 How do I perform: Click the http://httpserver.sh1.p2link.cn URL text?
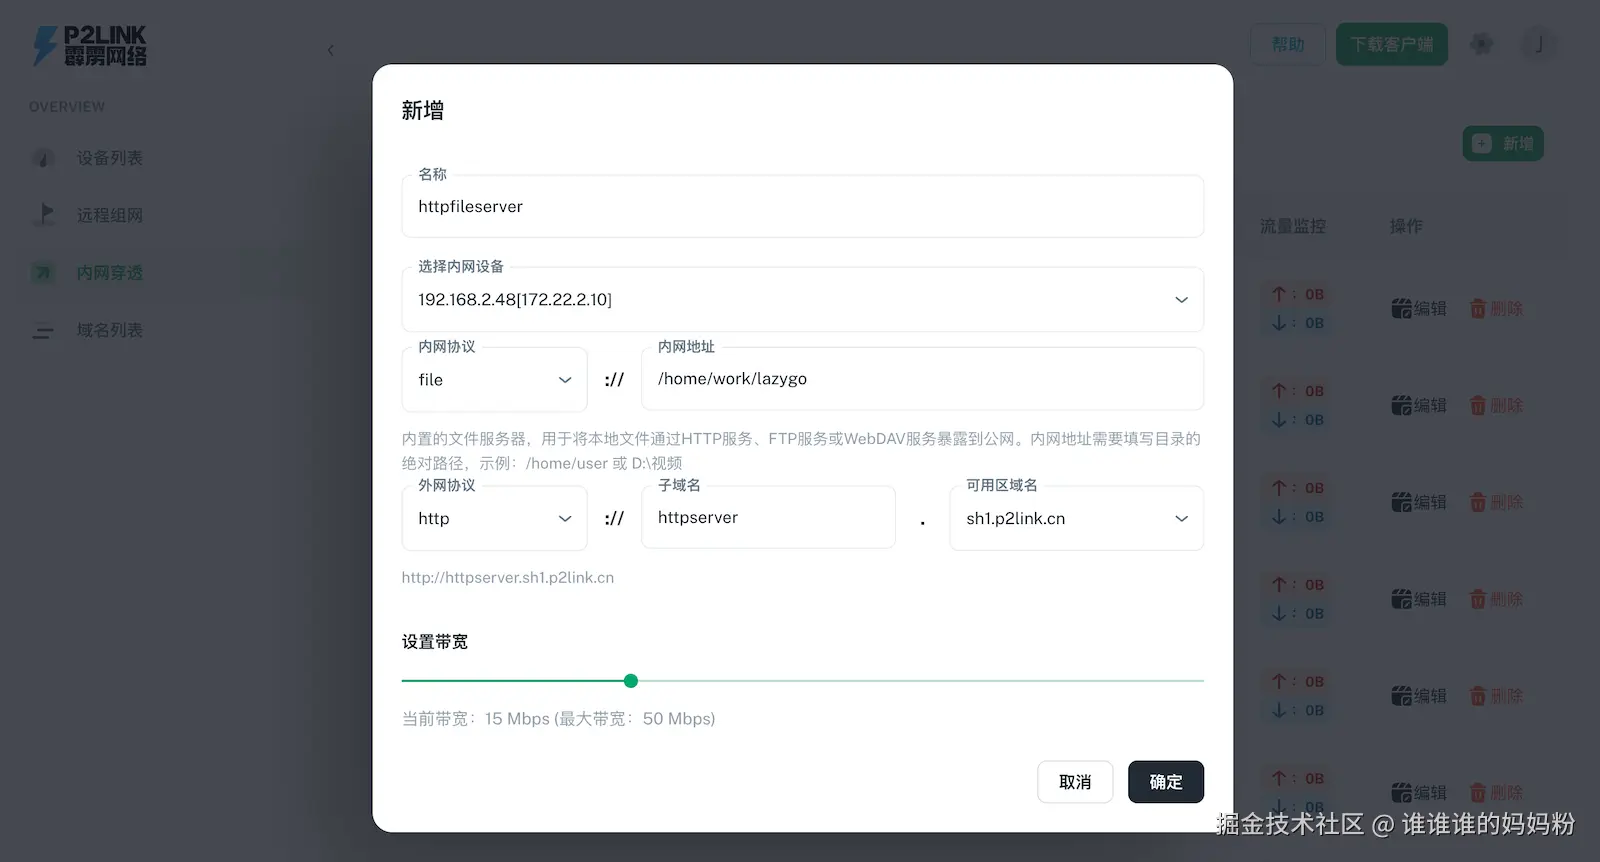tap(508, 577)
